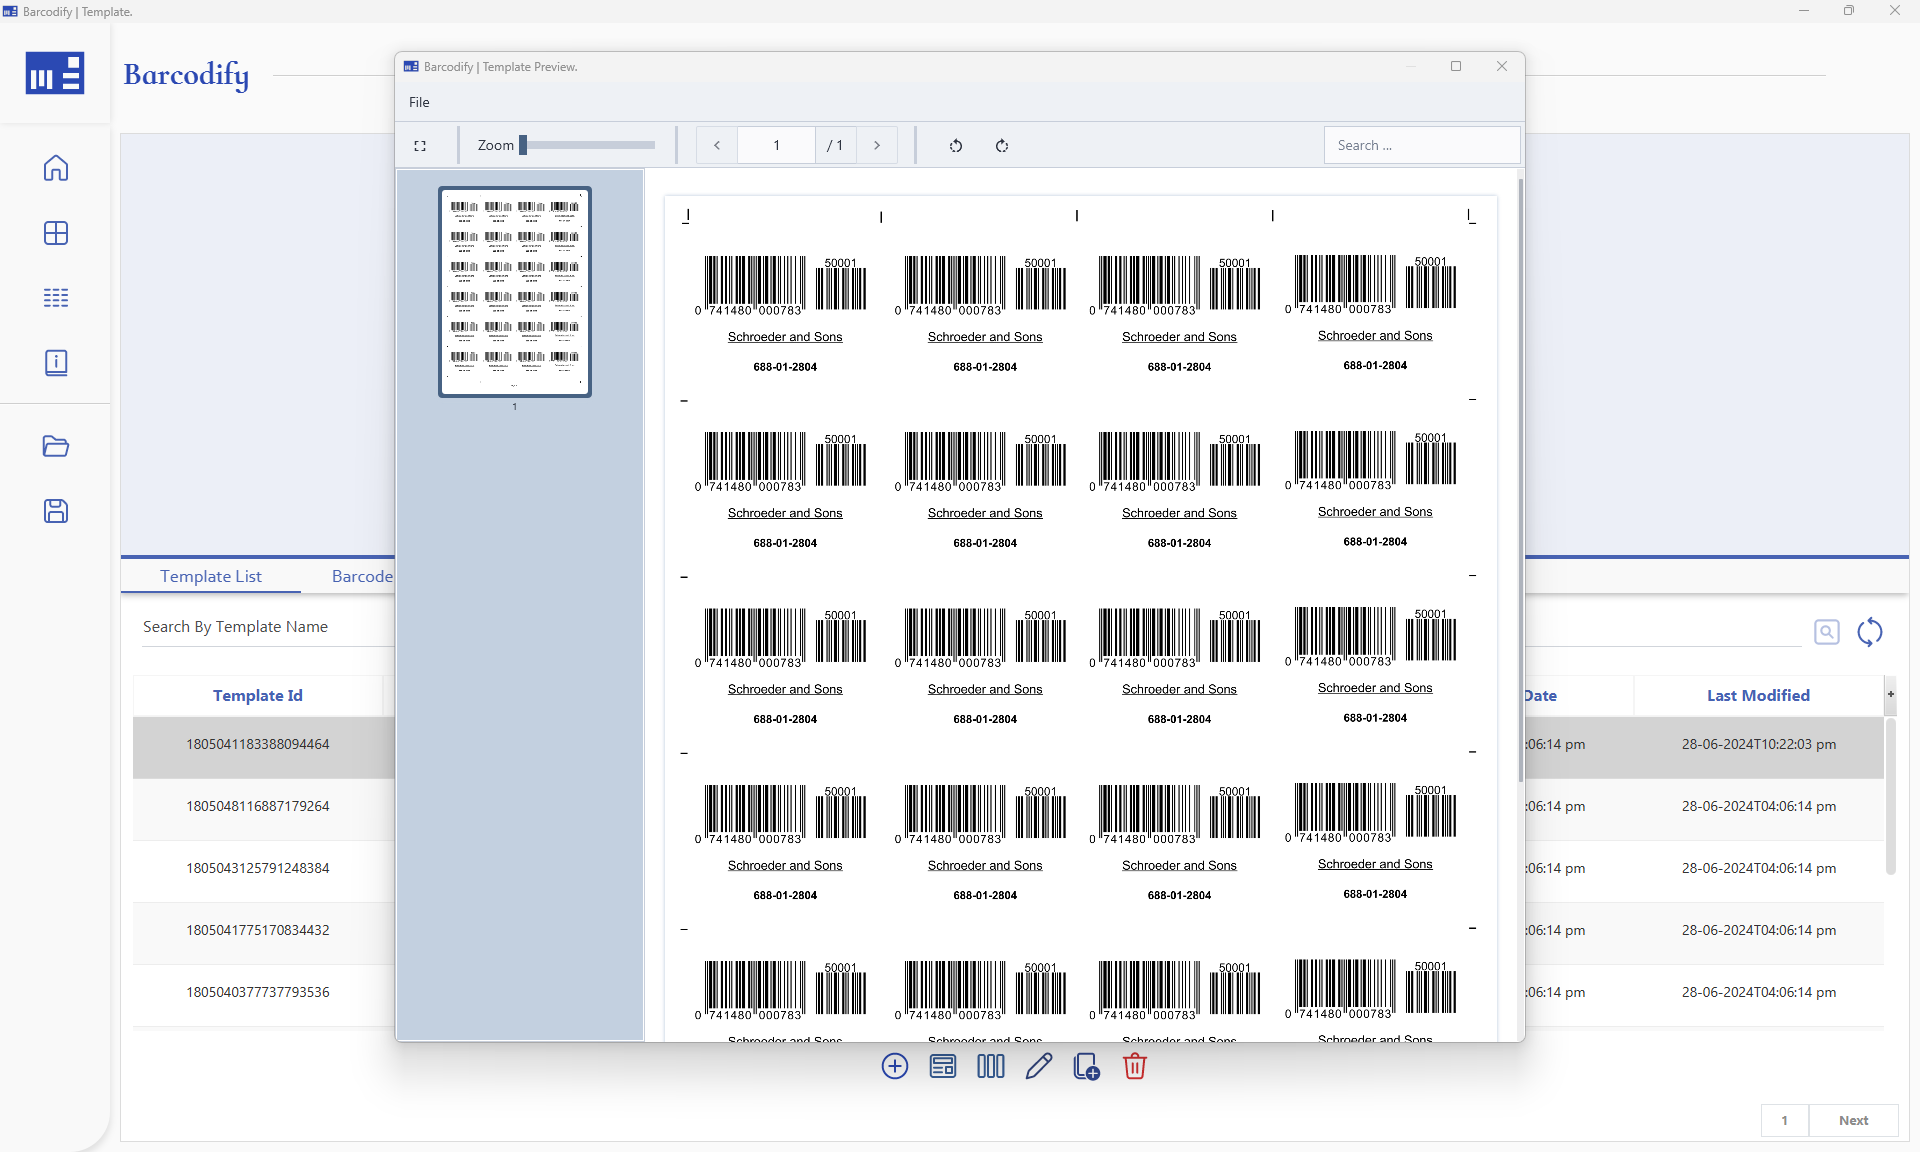Click the barcode columns icon in bottom toolbar
The image size is (1920, 1152).
click(x=989, y=1066)
